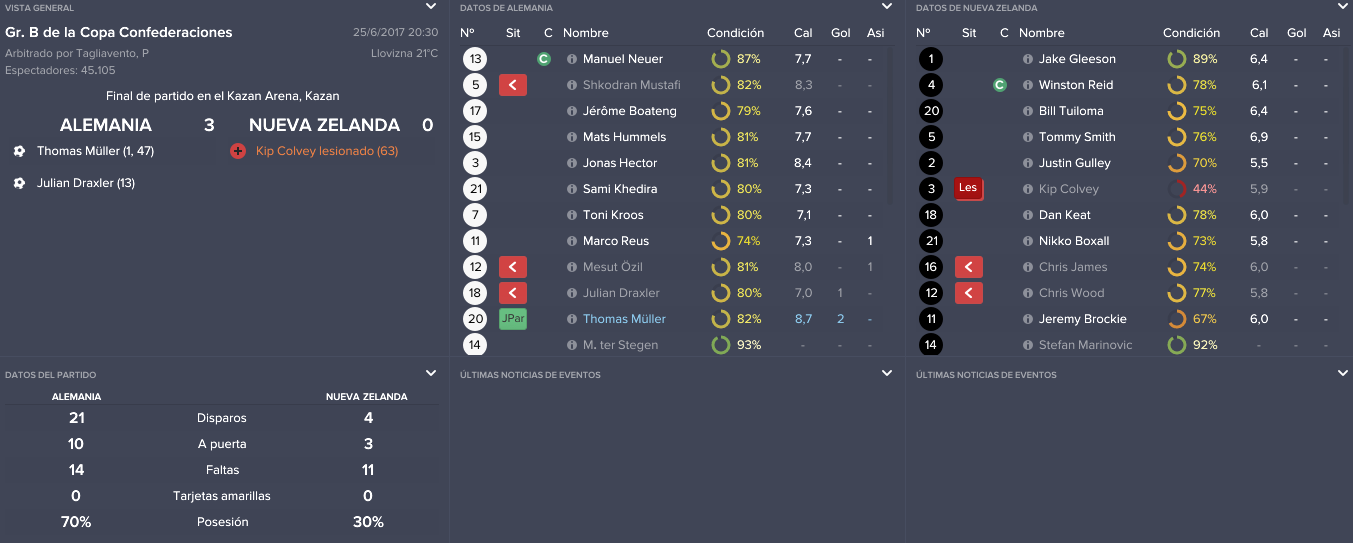Click red injury cross icon near Kip Colvey lesionado
This screenshot has width=1353, height=543.
coord(238,151)
